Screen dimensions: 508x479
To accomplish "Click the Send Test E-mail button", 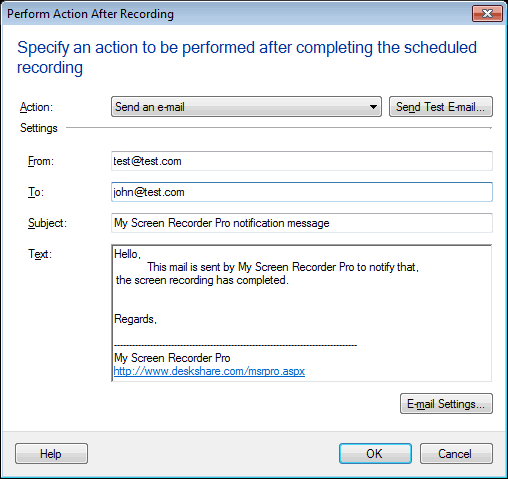I will coord(441,107).
